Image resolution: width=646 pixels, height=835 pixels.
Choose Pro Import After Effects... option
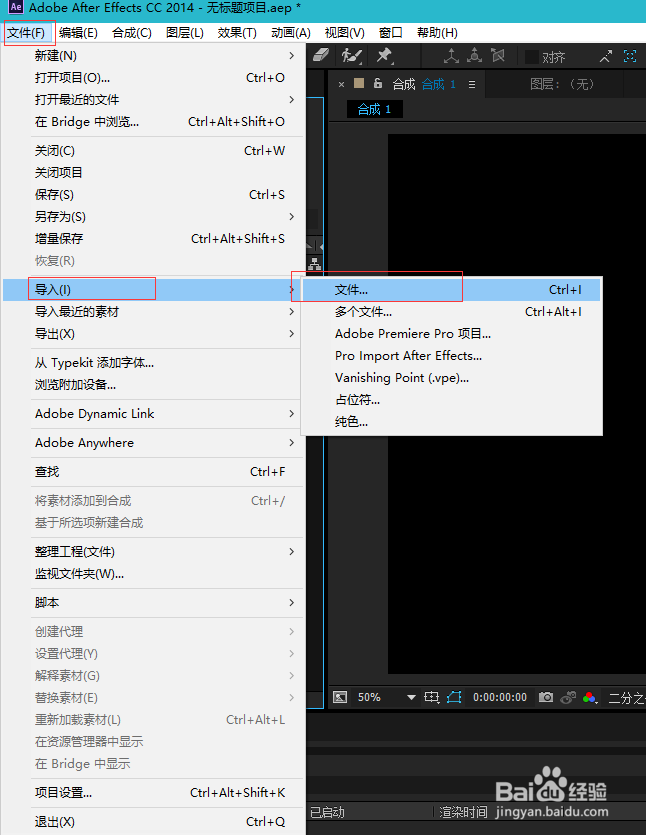click(452, 356)
